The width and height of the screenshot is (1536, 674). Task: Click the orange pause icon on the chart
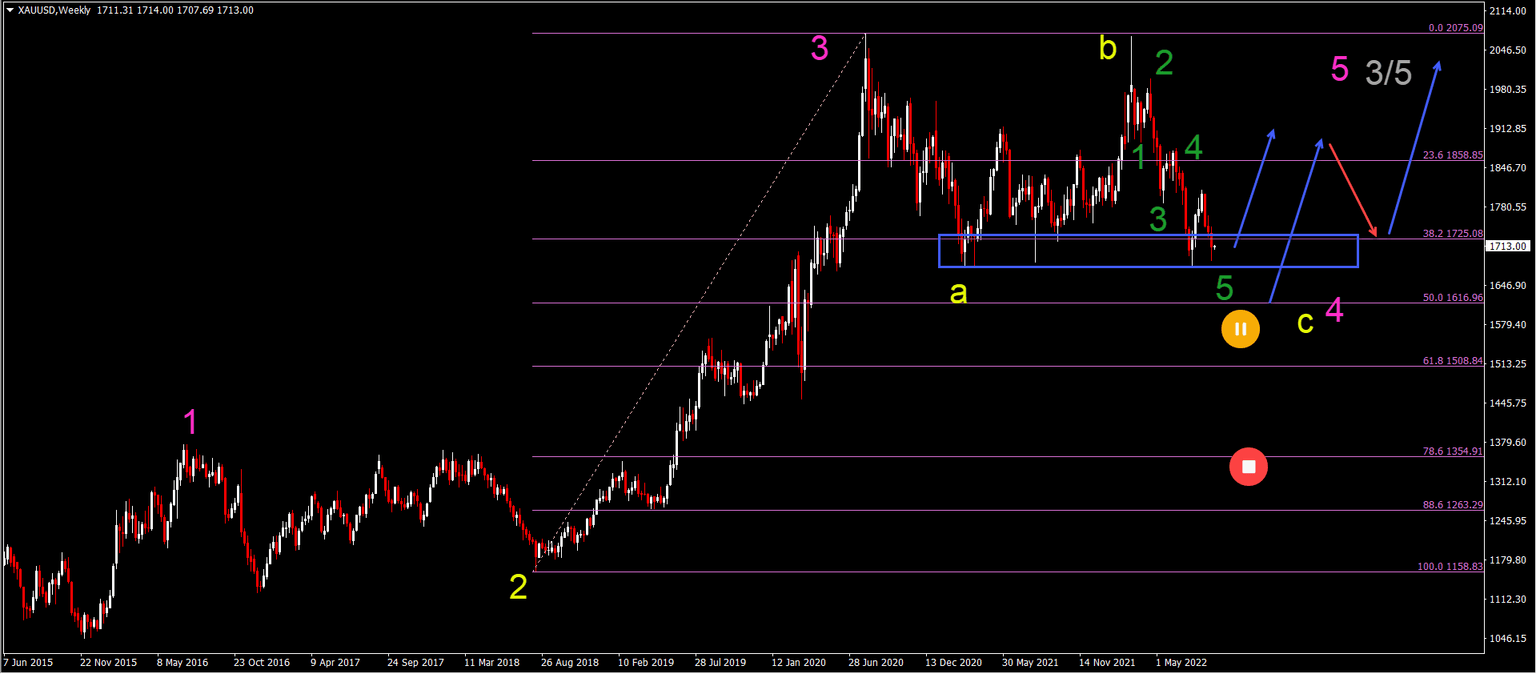[x=1240, y=329]
